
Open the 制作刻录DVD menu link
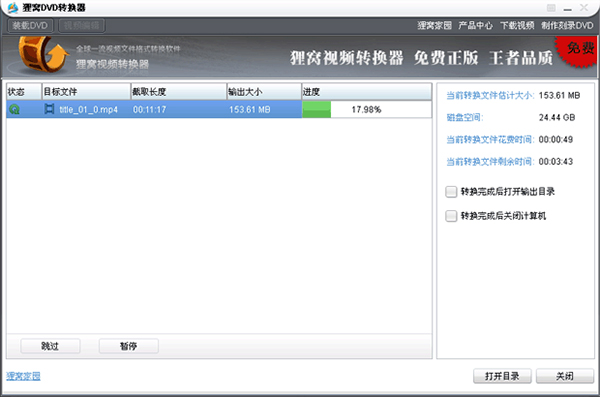point(567,26)
